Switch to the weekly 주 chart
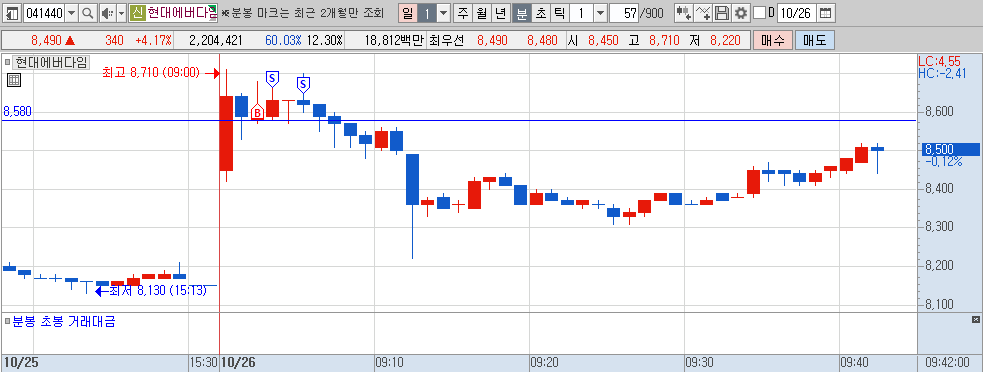Image resolution: width=983 pixels, height=372 pixels. click(463, 13)
